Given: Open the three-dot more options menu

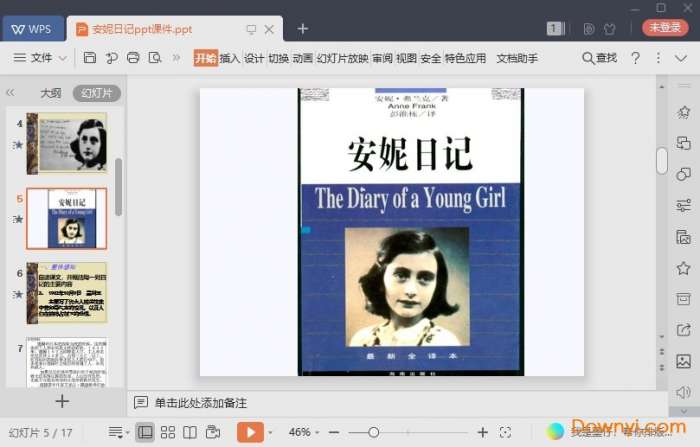Looking at the screenshot, I should (x=658, y=58).
